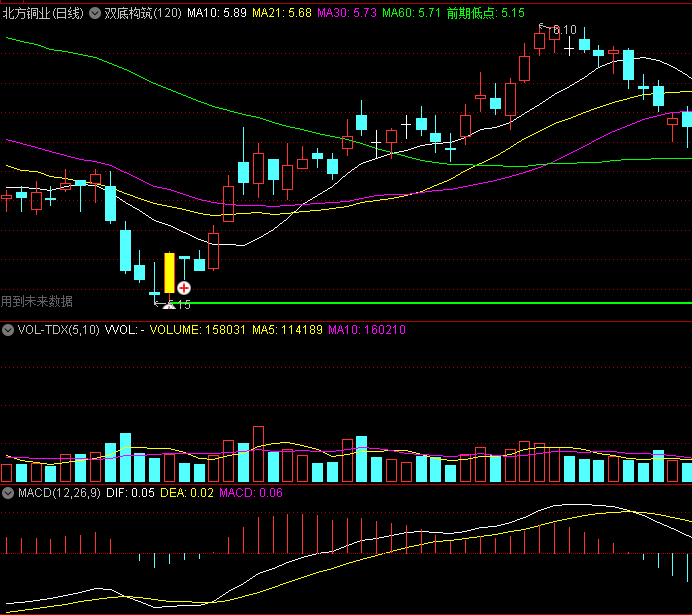Image resolution: width=692 pixels, height=615 pixels.
Task: Select the DEA: 0.02 value
Action: pyautogui.click(x=187, y=493)
